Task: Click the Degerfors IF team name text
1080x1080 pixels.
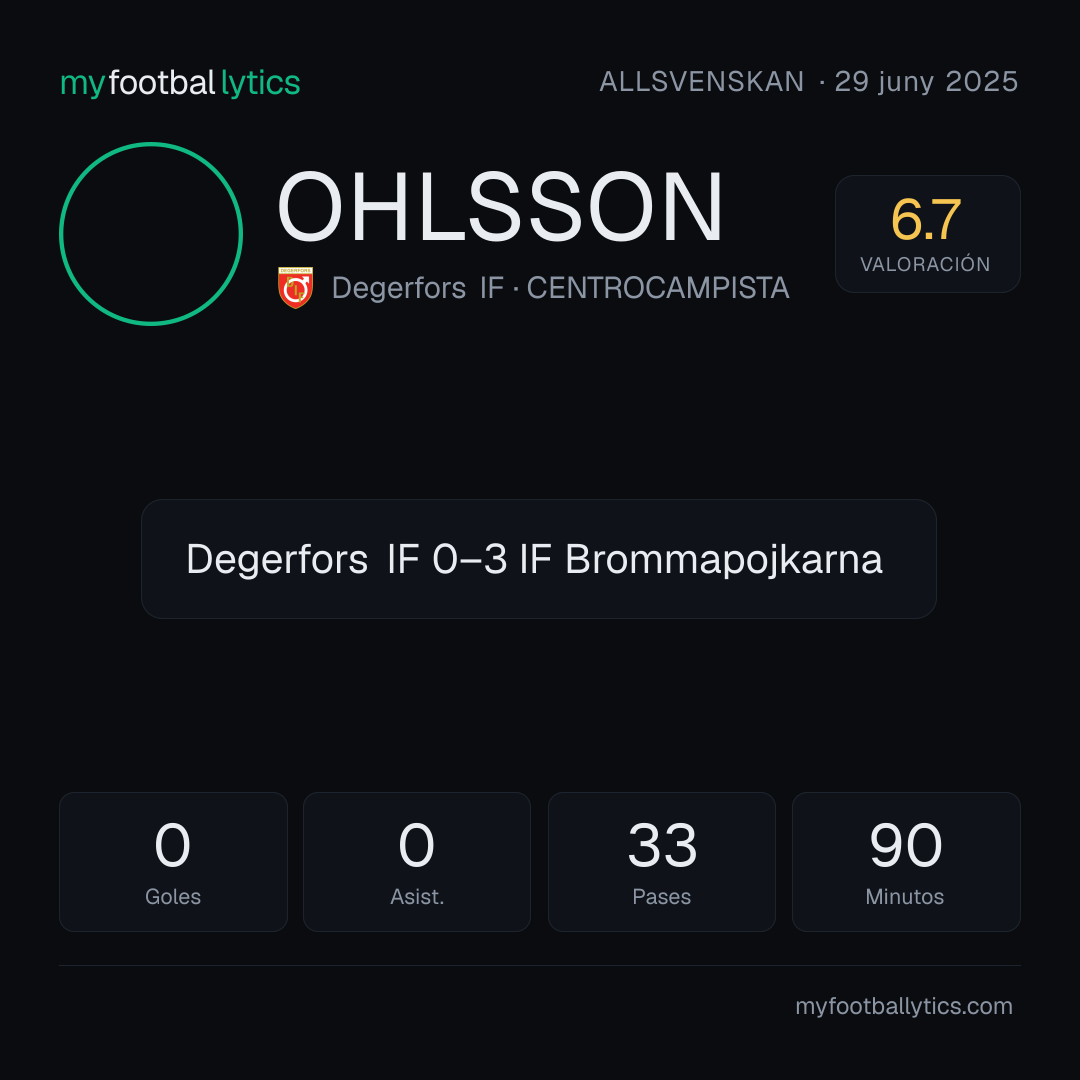Action: [x=417, y=288]
